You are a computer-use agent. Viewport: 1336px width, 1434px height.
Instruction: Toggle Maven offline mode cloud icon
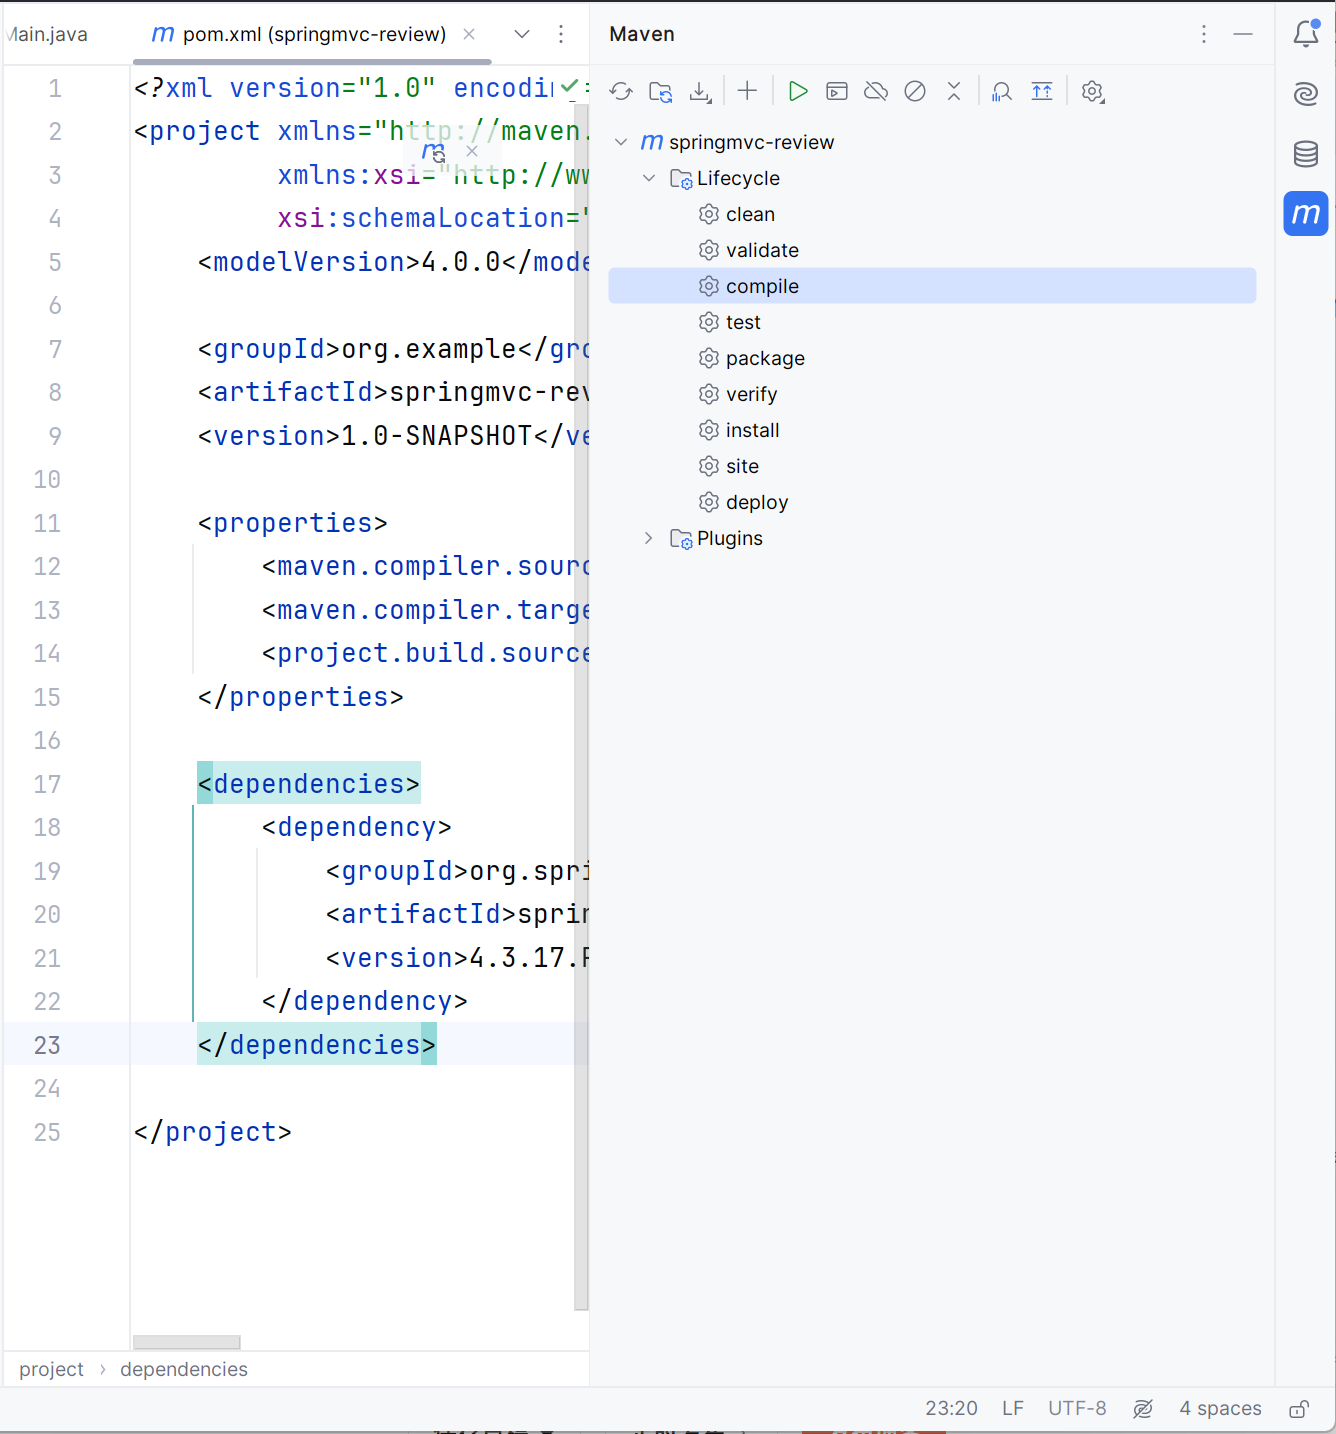876,92
